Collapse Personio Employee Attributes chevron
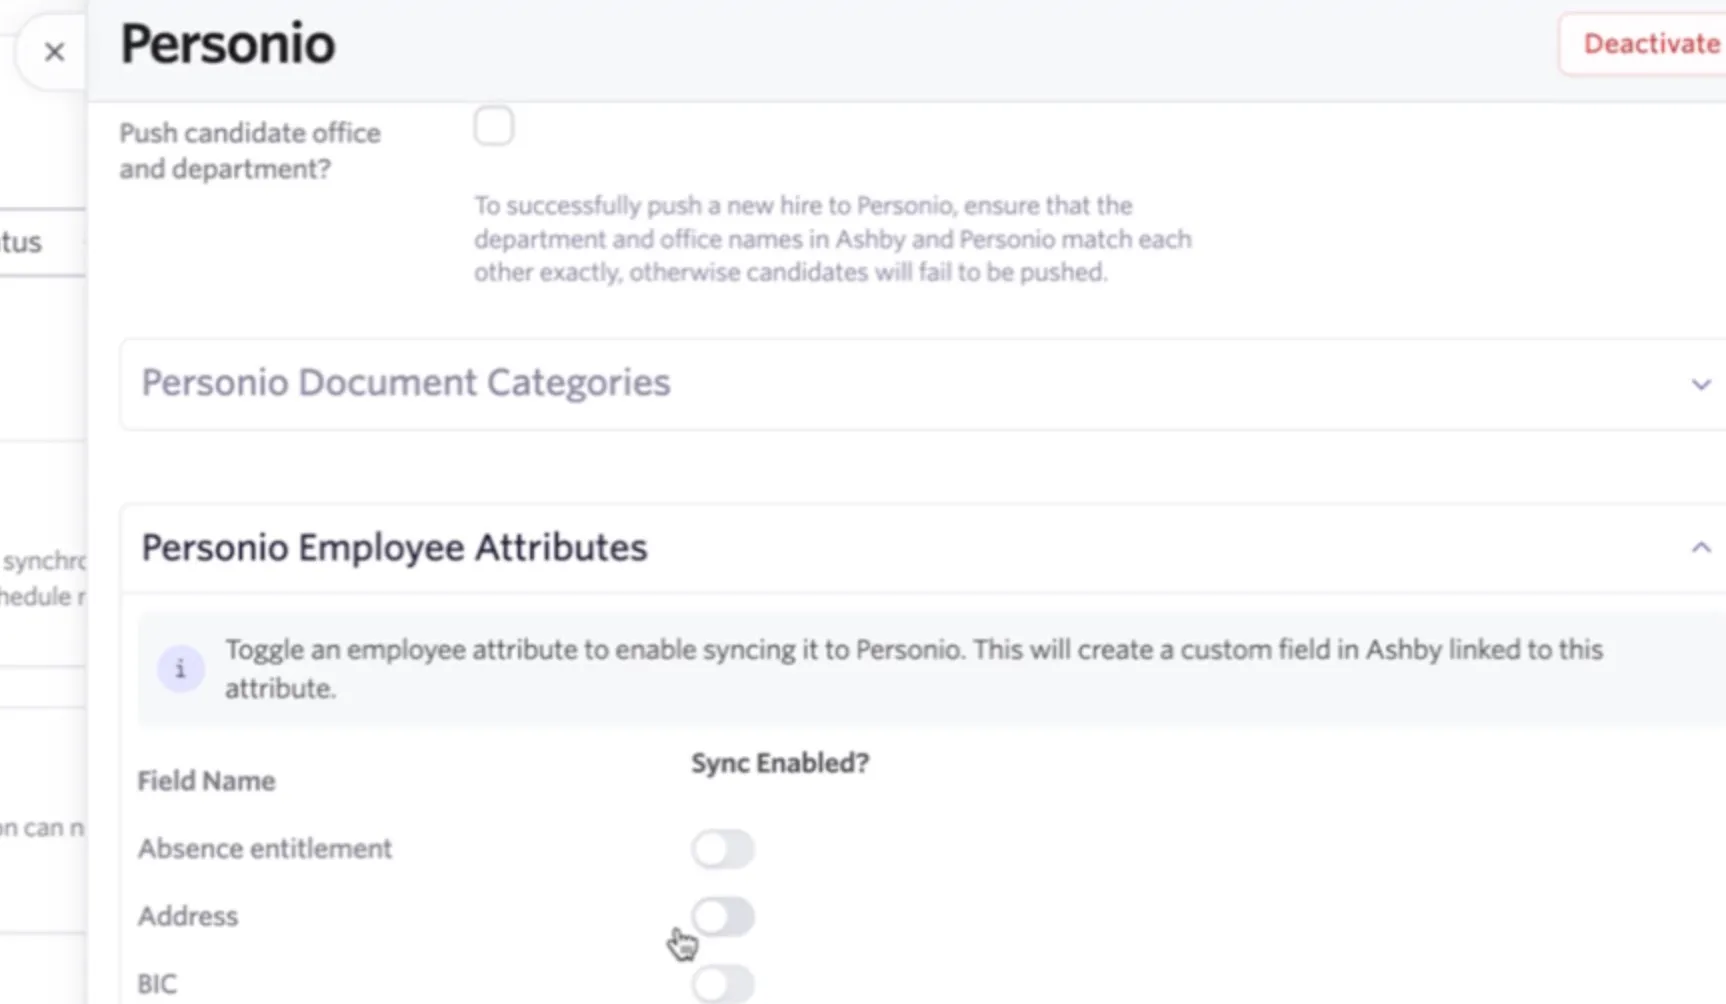Viewport: 1726px width, 1004px height. pos(1700,547)
